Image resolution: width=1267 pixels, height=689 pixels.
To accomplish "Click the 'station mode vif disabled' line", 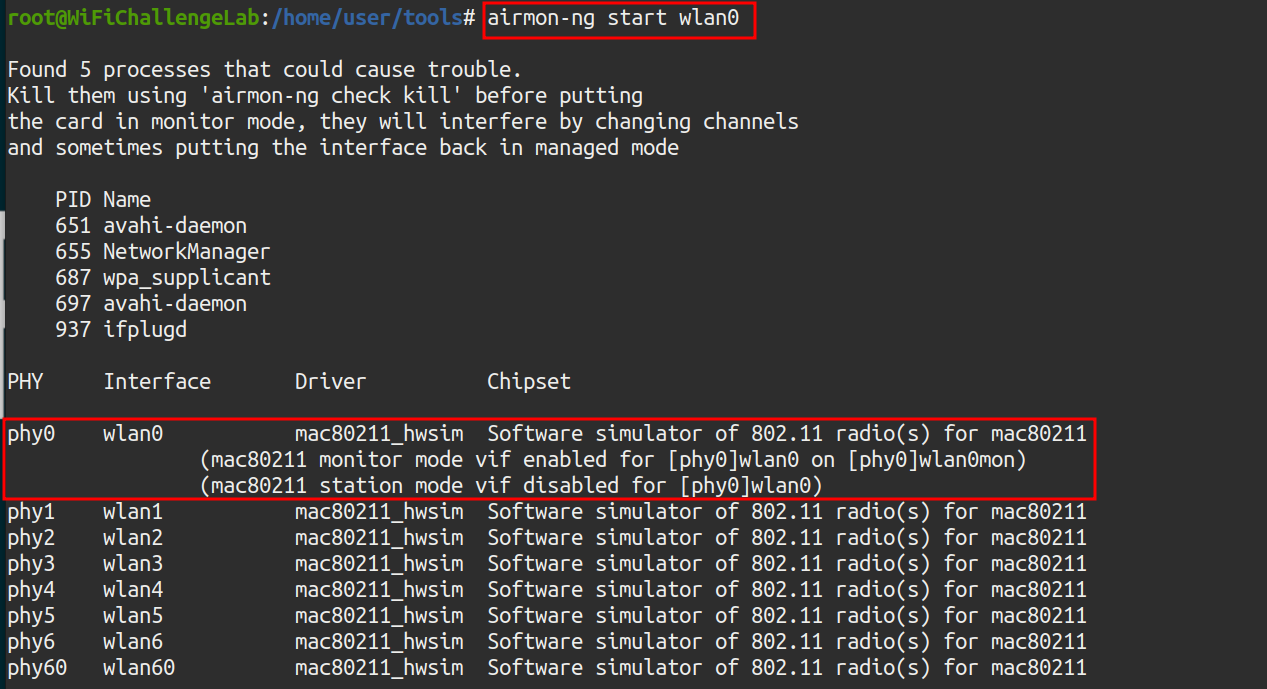I will tap(510, 486).
